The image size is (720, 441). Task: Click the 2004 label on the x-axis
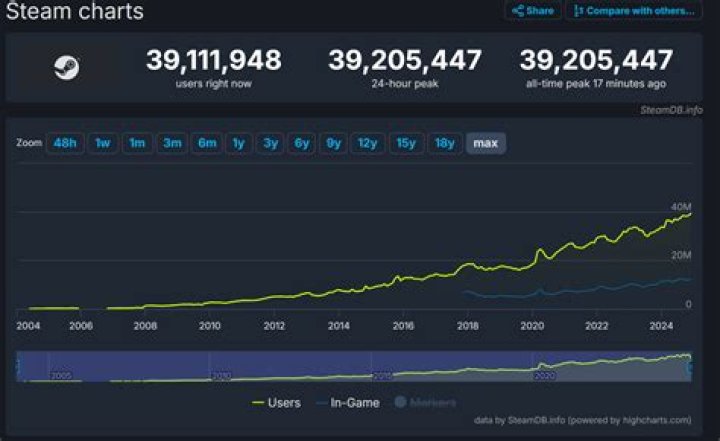click(x=28, y=326)
